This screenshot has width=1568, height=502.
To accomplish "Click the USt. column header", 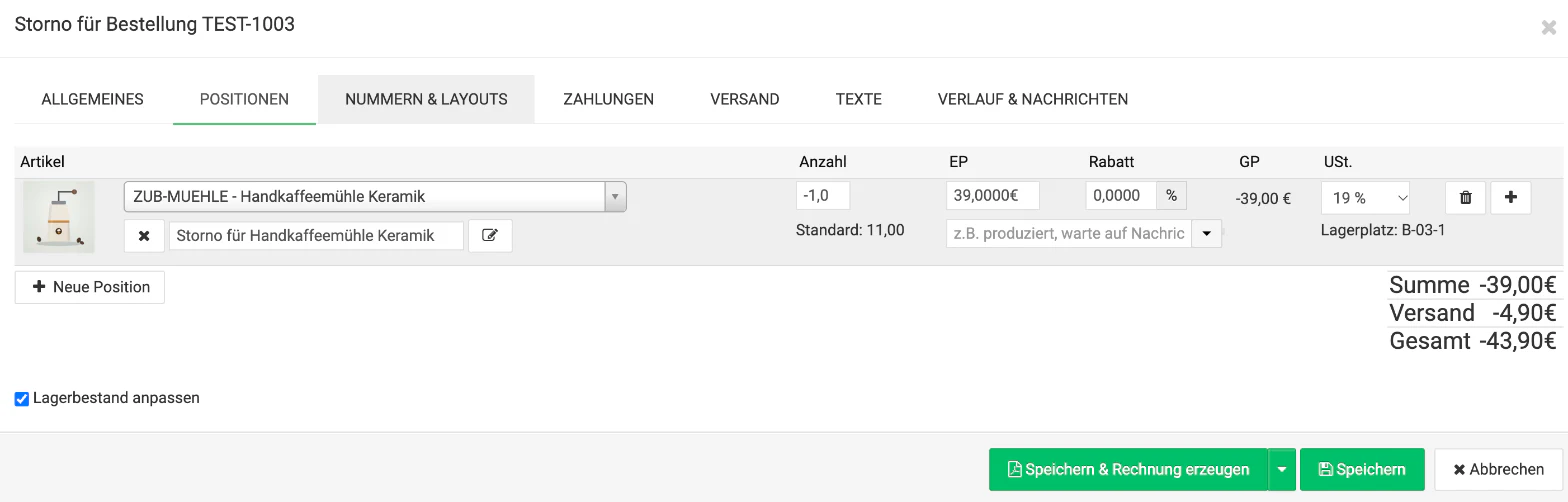I will pyautogui.click(x=1338, y=161).
